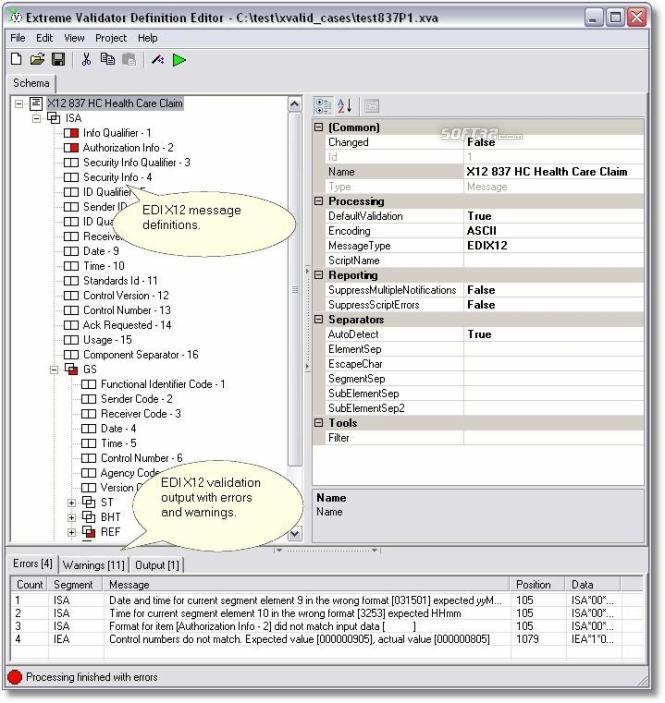665x703 pixels.
Task: Sort errors by the Segment column header
Action: [75, 585]
